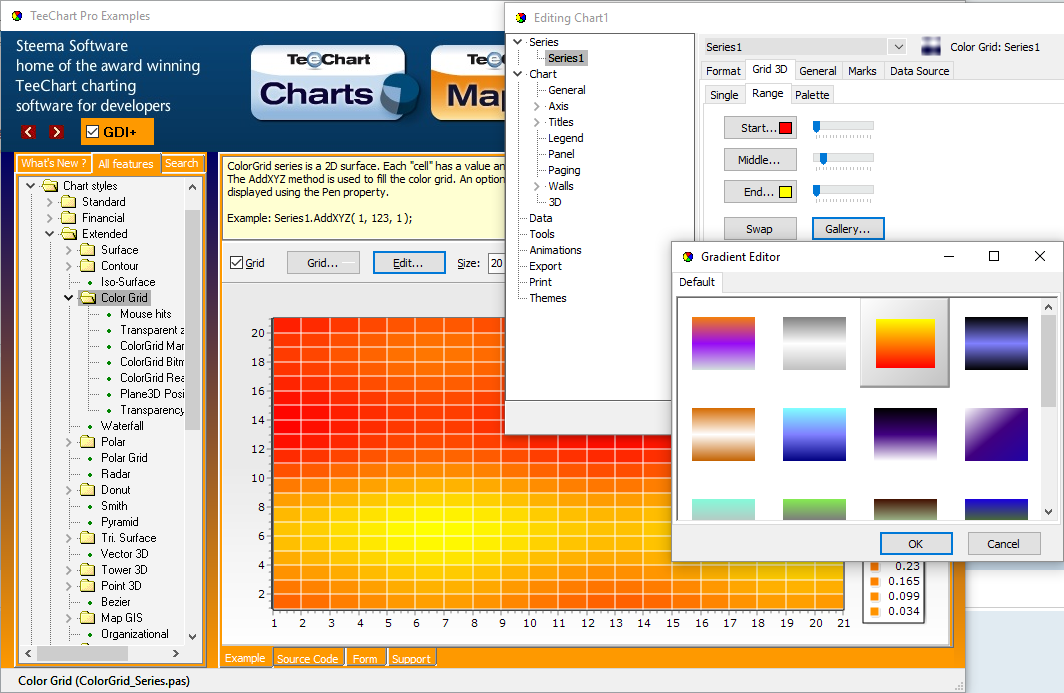Select the silver gray gradient thumbnail
The width and height of the screenshot is (1064, 693).
(x=814, y=343)
